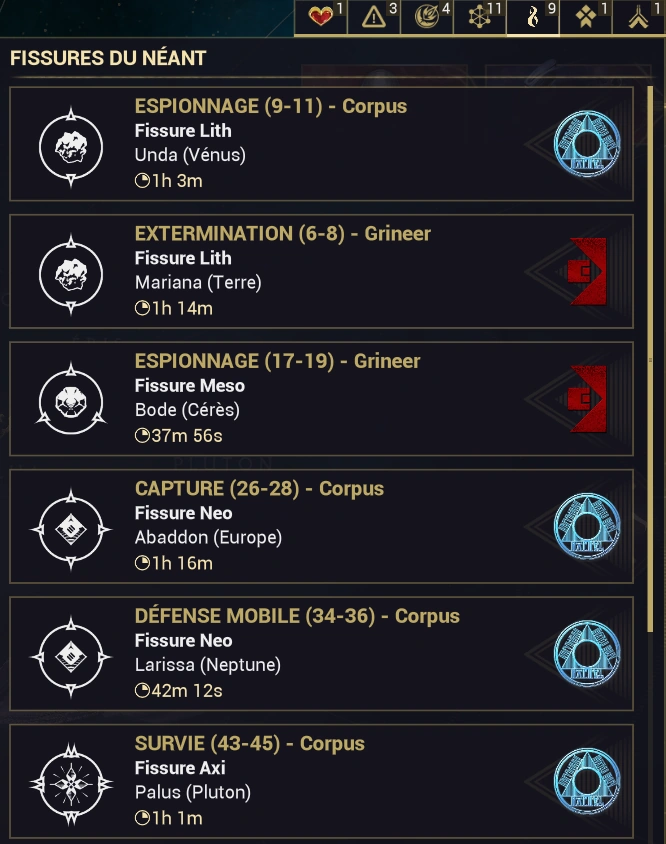Select ESPIONNAGE (9-11) Corpus mission title
The height and width of the screenshot is (844, 666).
pos(270,106)
